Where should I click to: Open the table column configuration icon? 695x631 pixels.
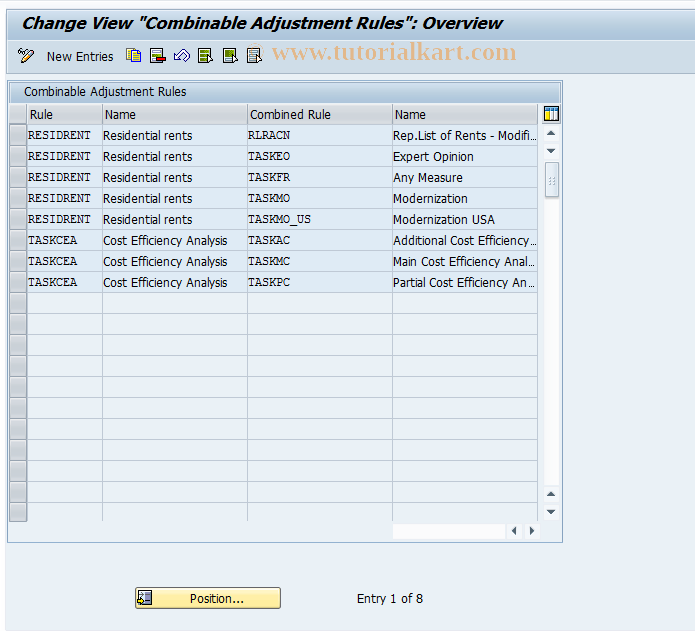(x=551, y=114)
